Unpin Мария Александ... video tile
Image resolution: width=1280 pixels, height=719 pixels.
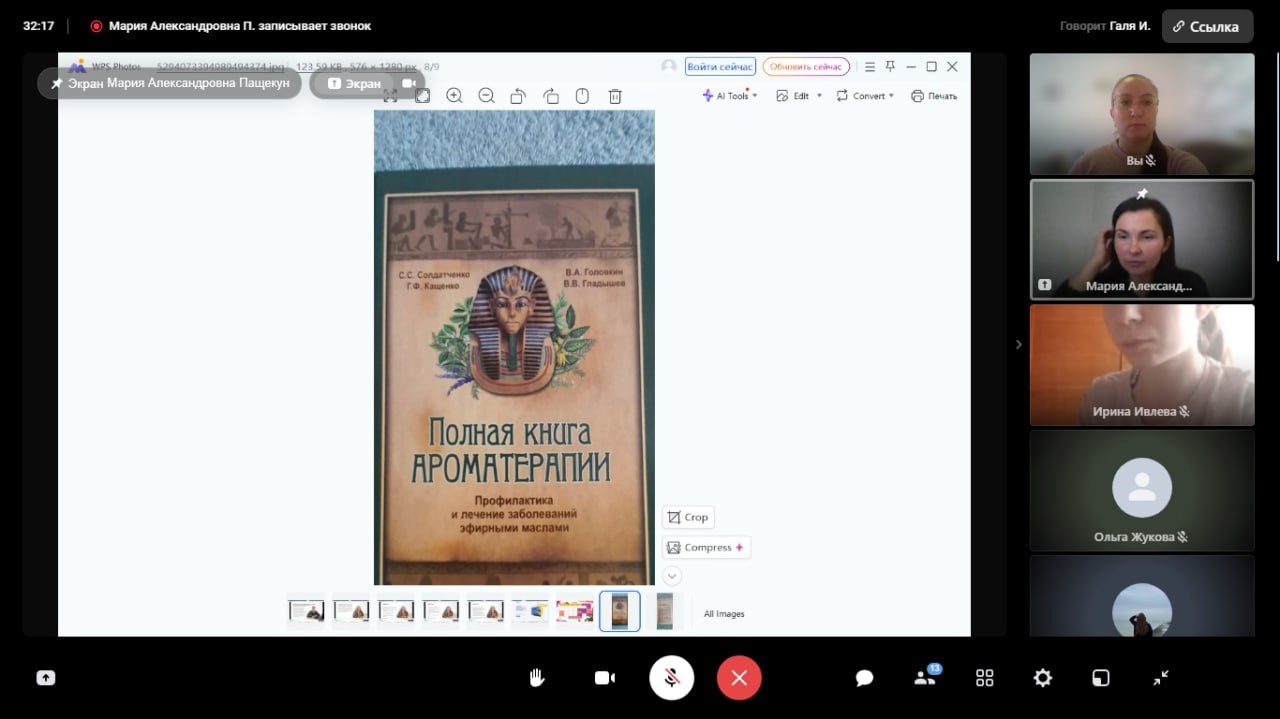click(x=1142, y=194)
